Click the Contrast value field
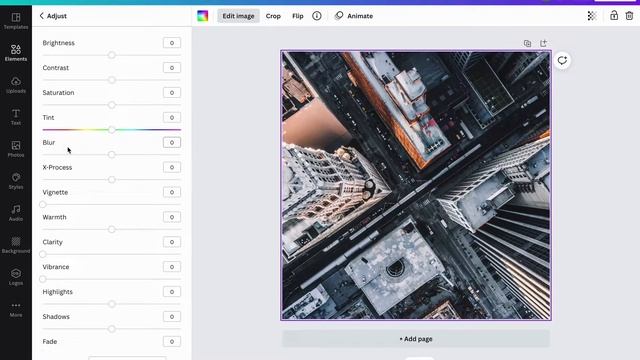 click(x=172, y=68)
